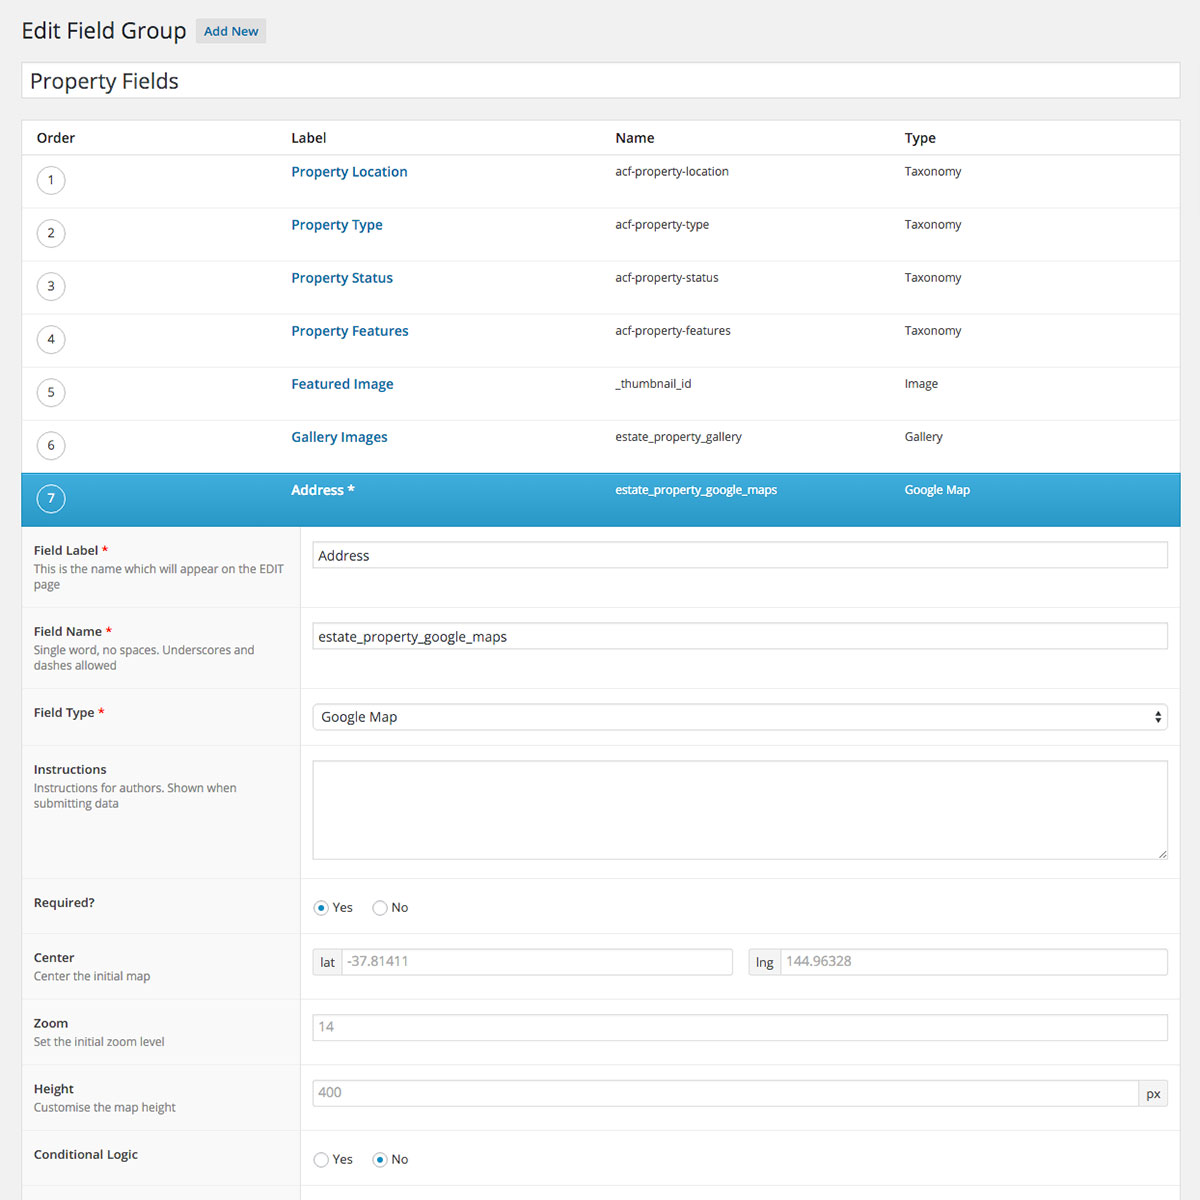Focus the map Height input field
Screen dimensions: 1200x1200
(x=725, y=1093)
